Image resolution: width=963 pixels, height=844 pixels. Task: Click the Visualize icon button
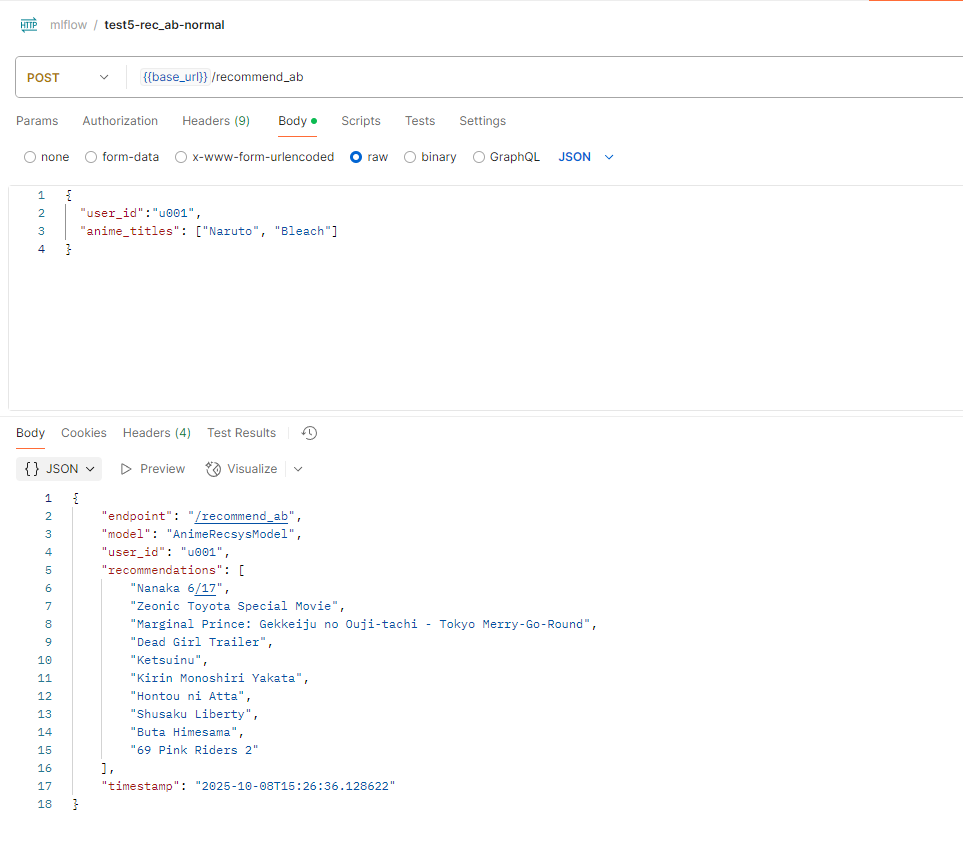[213, 469]
